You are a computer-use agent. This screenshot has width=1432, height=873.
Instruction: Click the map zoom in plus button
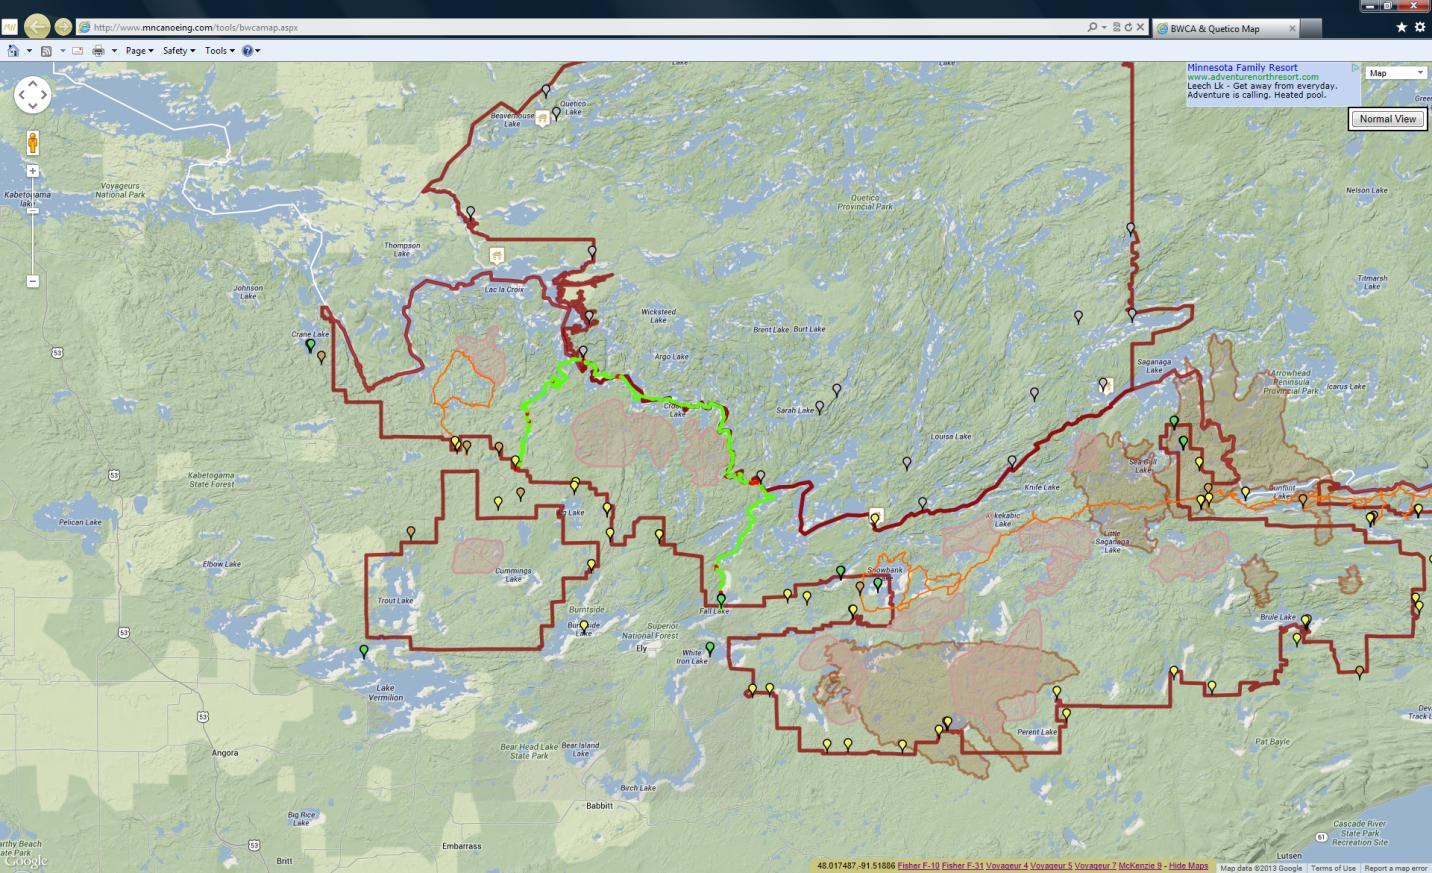coord(32,171)
